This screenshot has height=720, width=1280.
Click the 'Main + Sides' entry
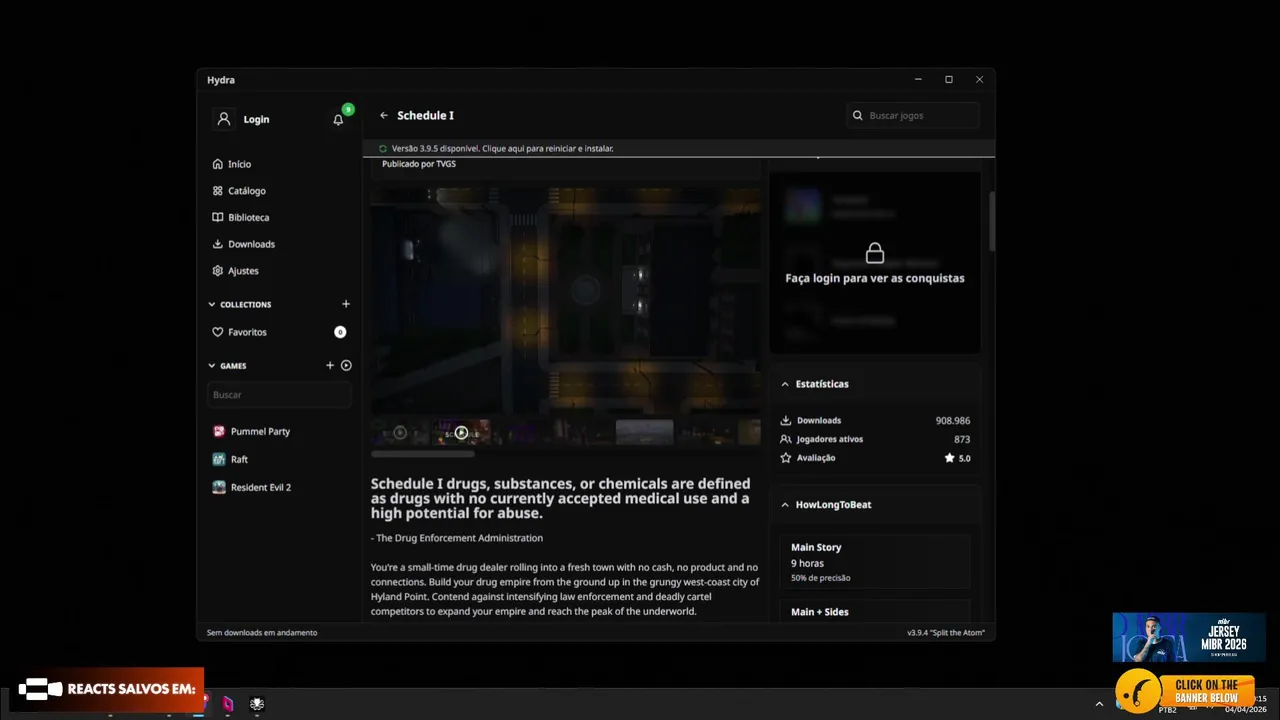point(820,612)
